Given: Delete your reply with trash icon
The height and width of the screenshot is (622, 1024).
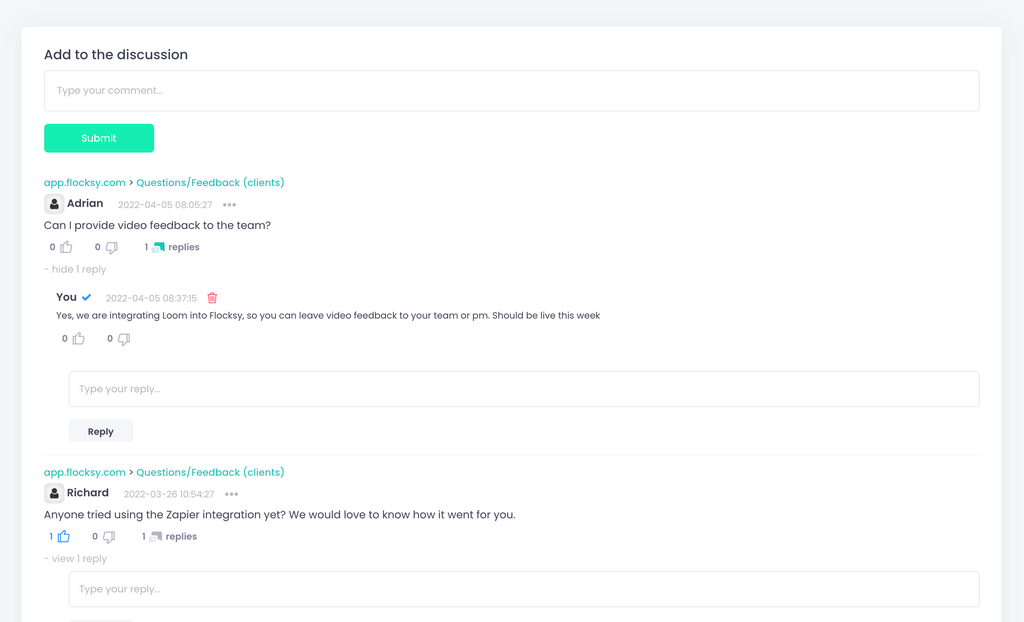Looking at the screenshot, I should click(212, 298).
